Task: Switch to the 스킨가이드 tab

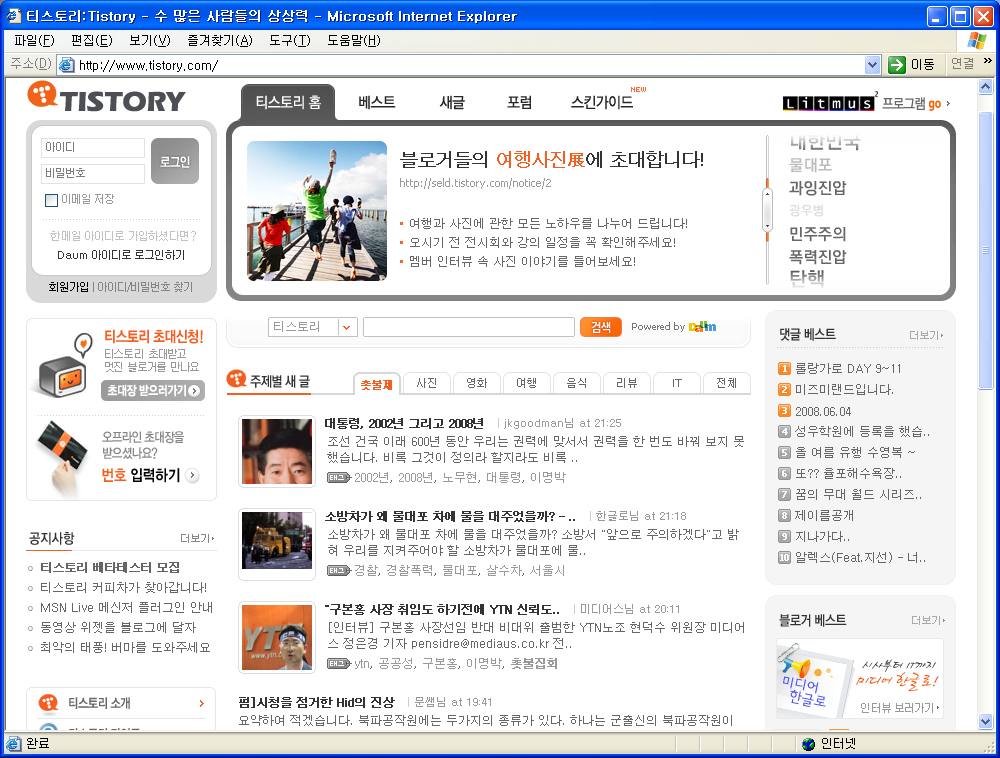Action: 601,102
